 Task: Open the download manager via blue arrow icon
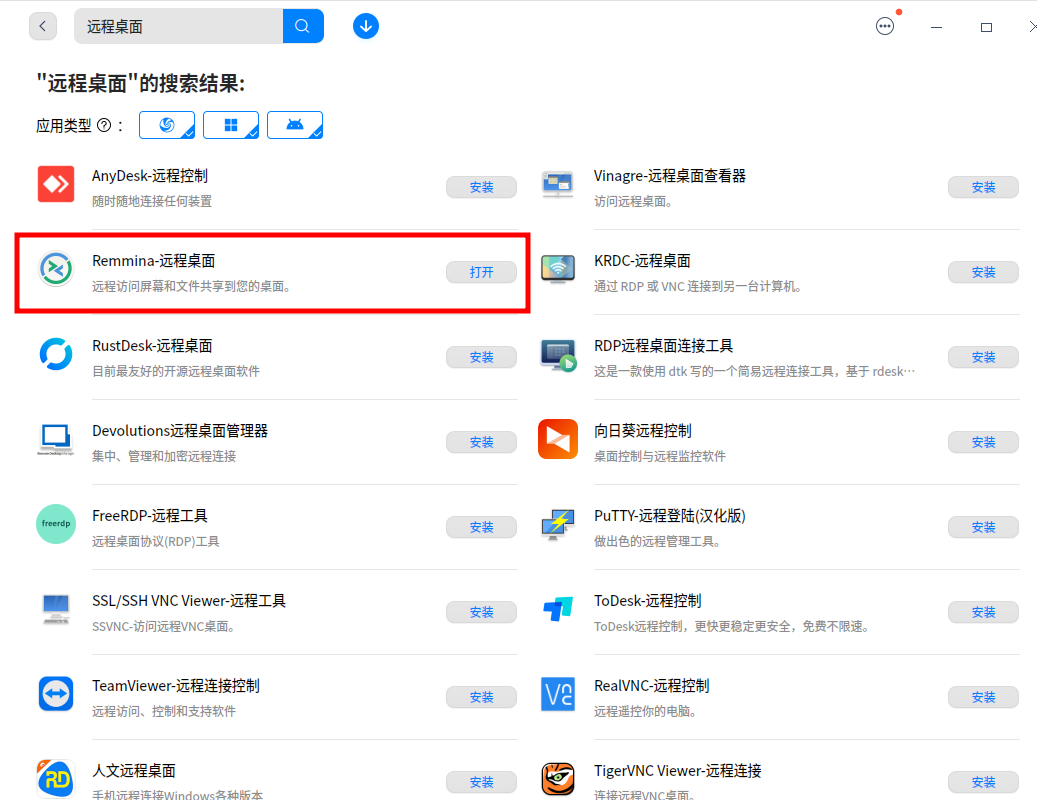(365, 25)
